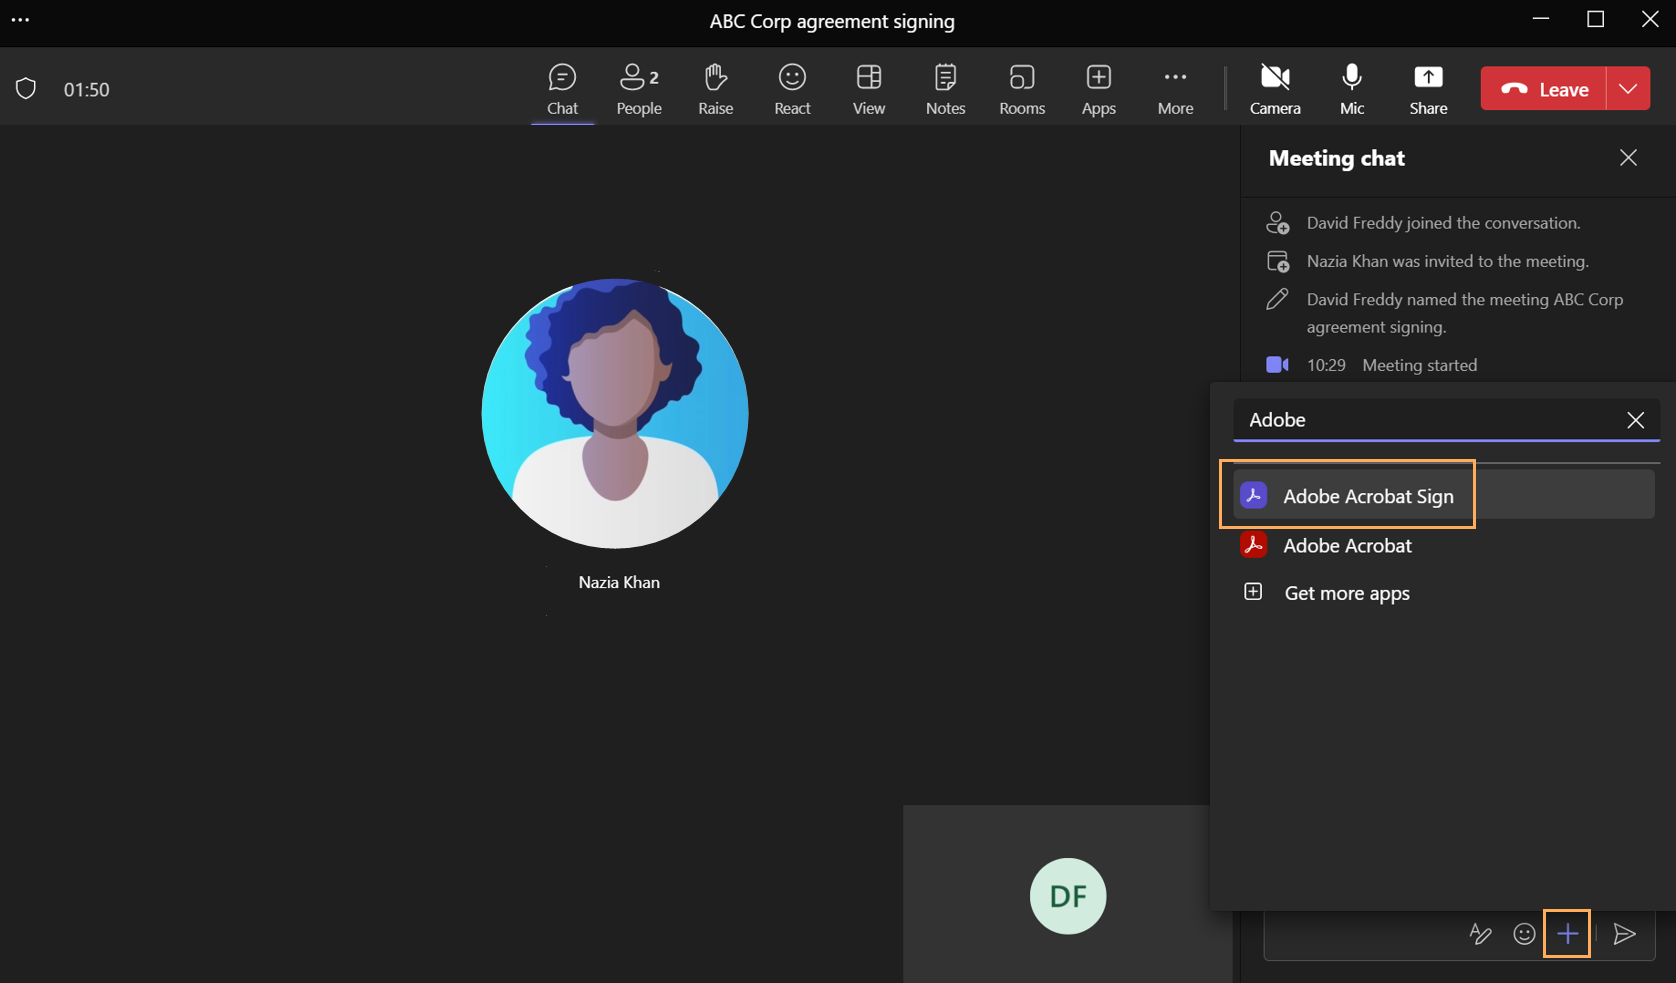Click the 'Meeting started' entry
This screenshot has height=983, width=1676.
point(1419,365)
